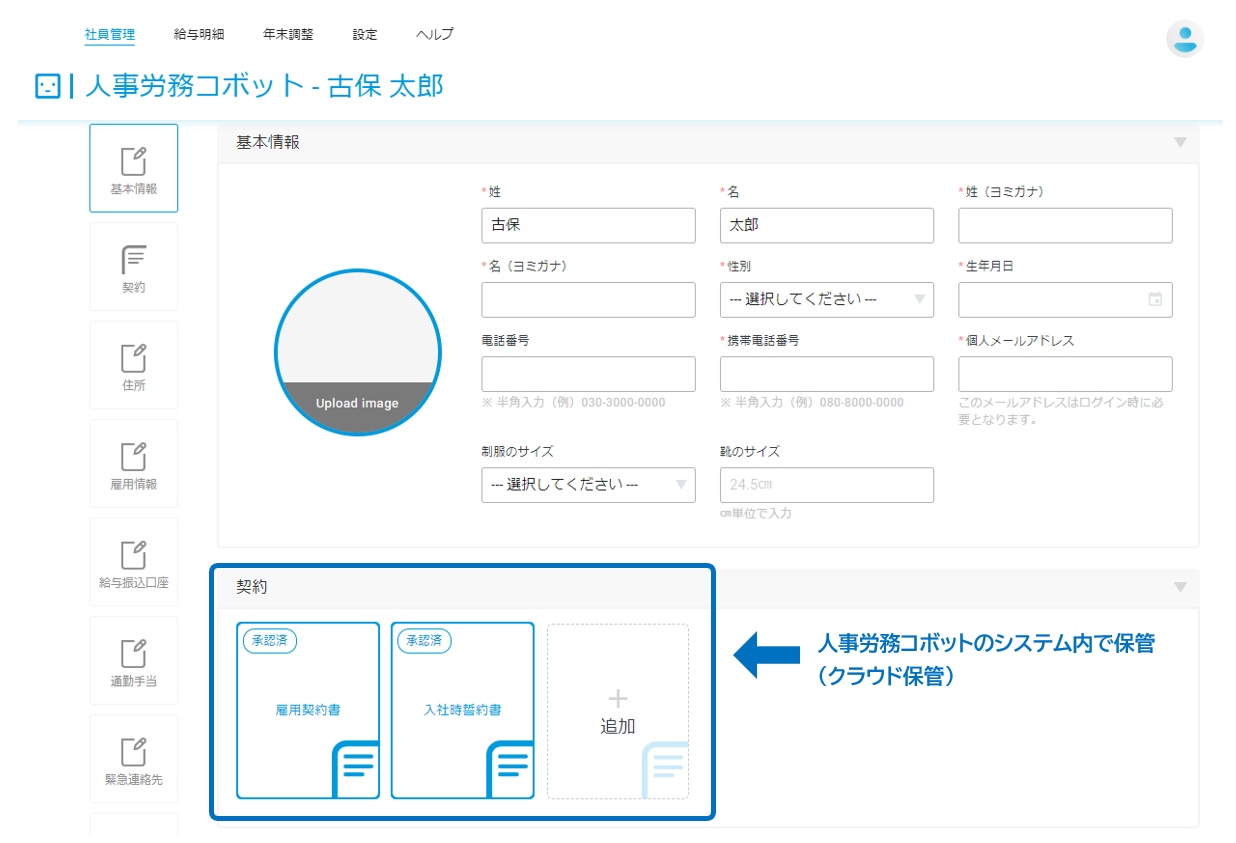Open the 雇用情報 sidebar icon

click(x=134, y=463)
